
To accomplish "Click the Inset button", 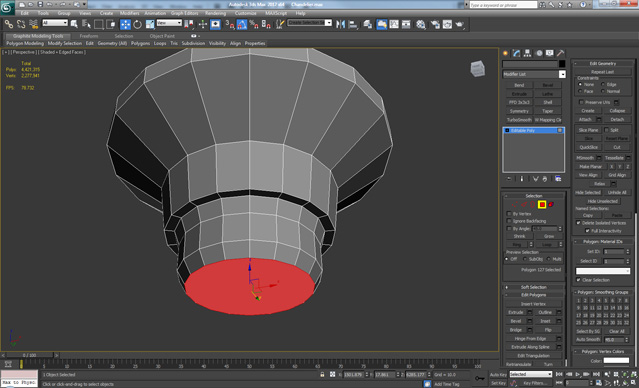I will (x=545, y=321).
